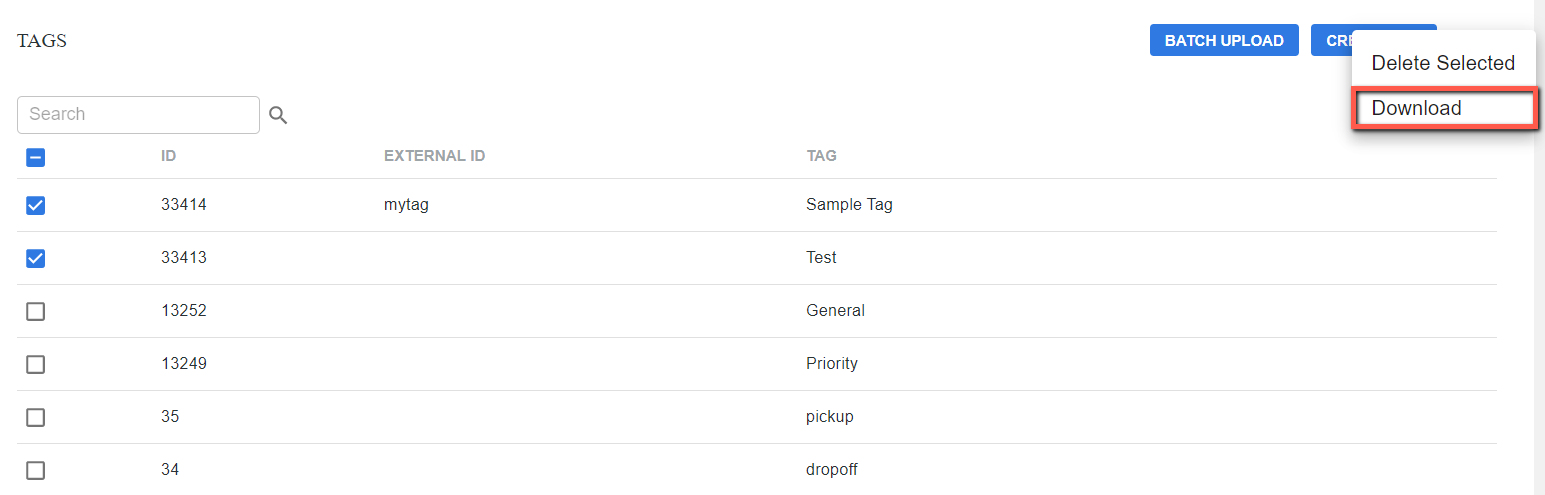The width and height of the screenshot is (1545, 495).
Task: Open the Sample Tag row
Action: click(756, 205)
